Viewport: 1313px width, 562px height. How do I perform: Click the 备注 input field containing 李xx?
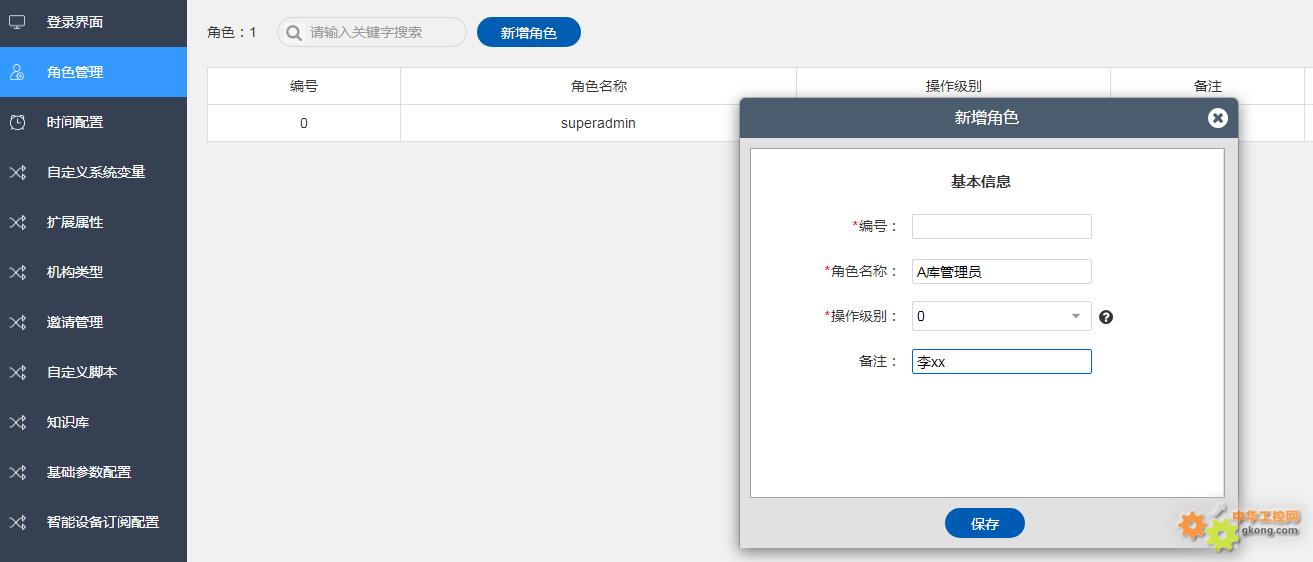coord(1002,362)
